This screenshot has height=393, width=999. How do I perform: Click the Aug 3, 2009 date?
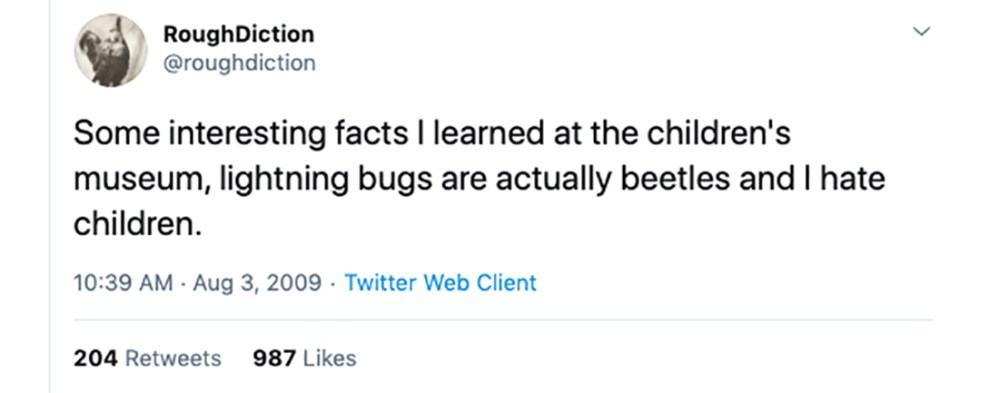257,282
